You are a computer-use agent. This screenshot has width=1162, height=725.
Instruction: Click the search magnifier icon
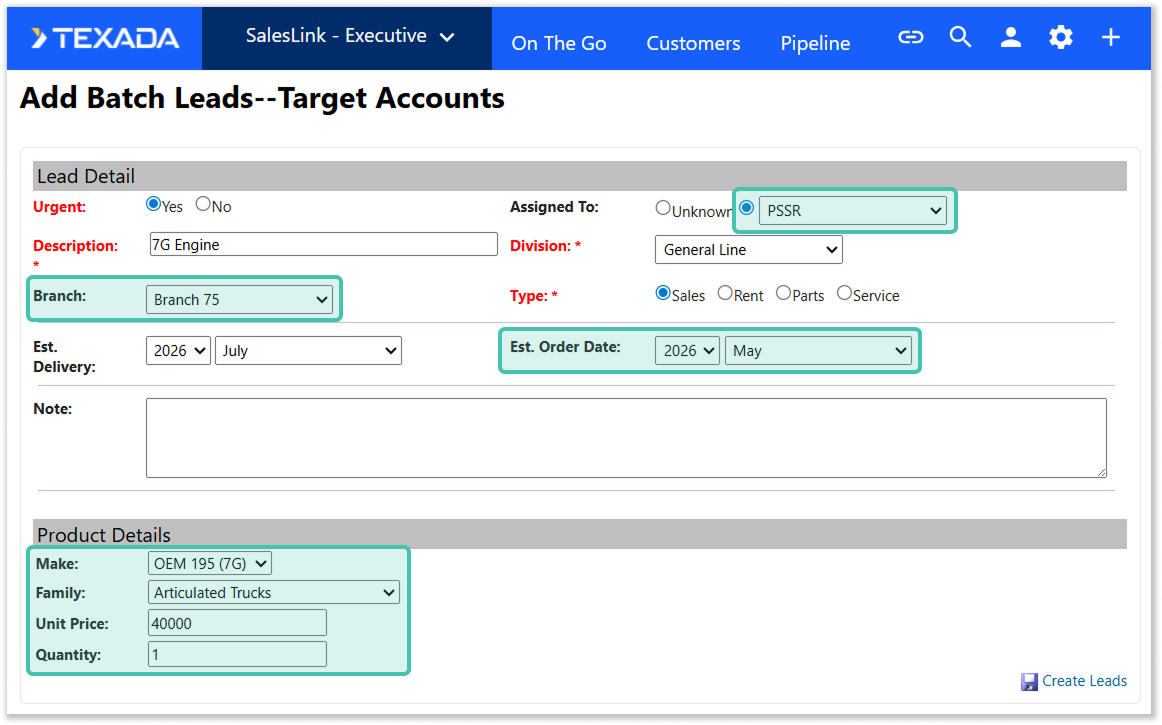960,38
